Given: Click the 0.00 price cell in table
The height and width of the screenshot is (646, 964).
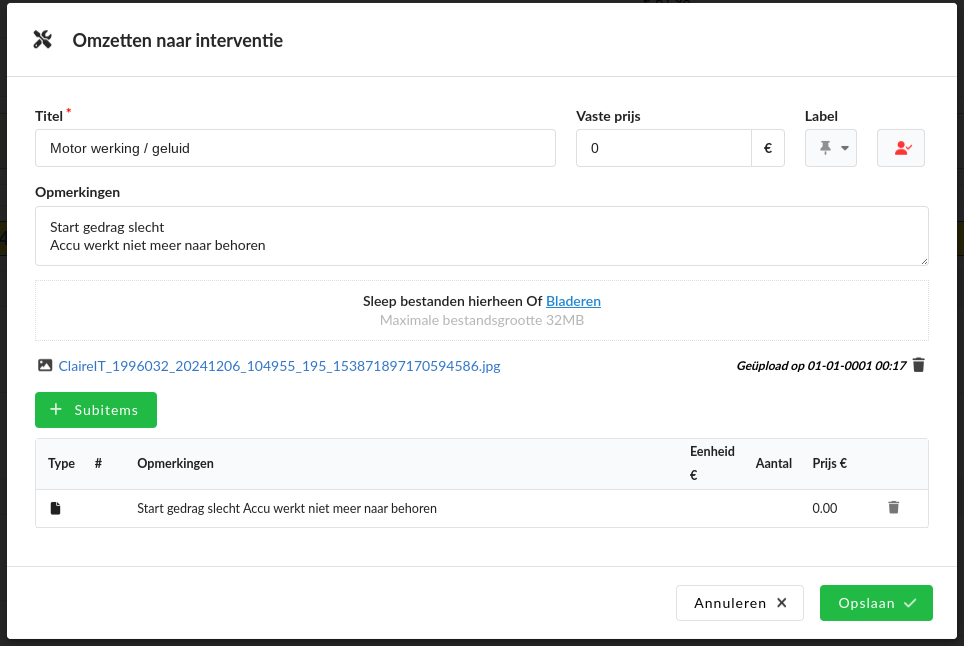Looking at the screenshot, I should [824, 508].
